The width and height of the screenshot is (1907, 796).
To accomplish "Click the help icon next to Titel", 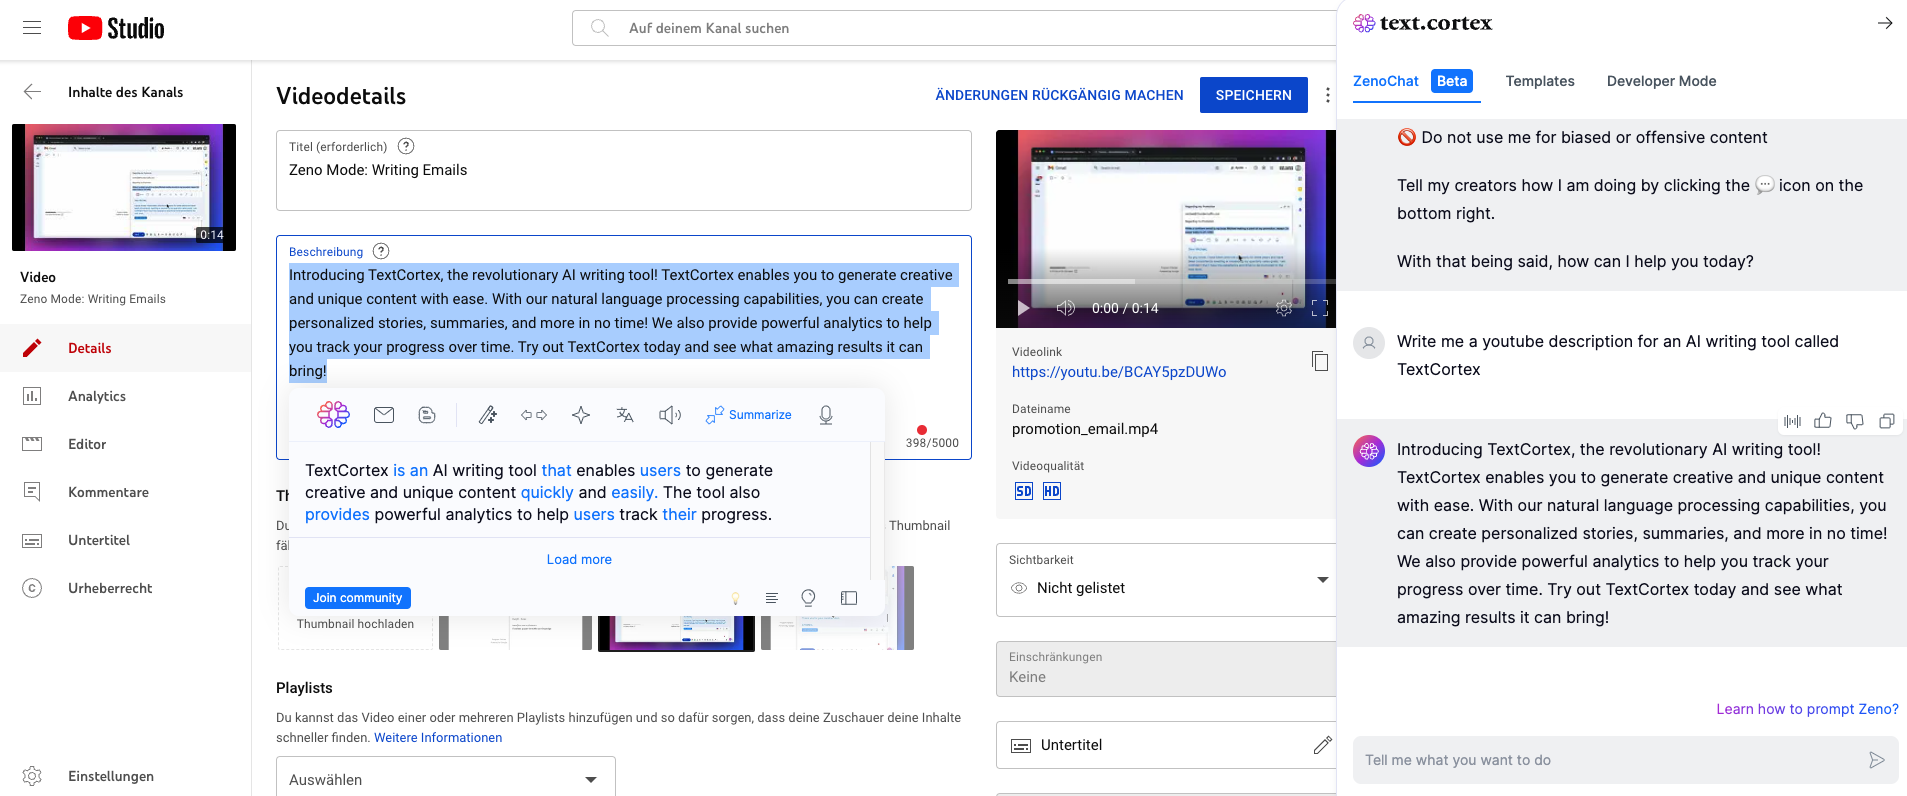I will pyautogui.click(x=406, y=146).
